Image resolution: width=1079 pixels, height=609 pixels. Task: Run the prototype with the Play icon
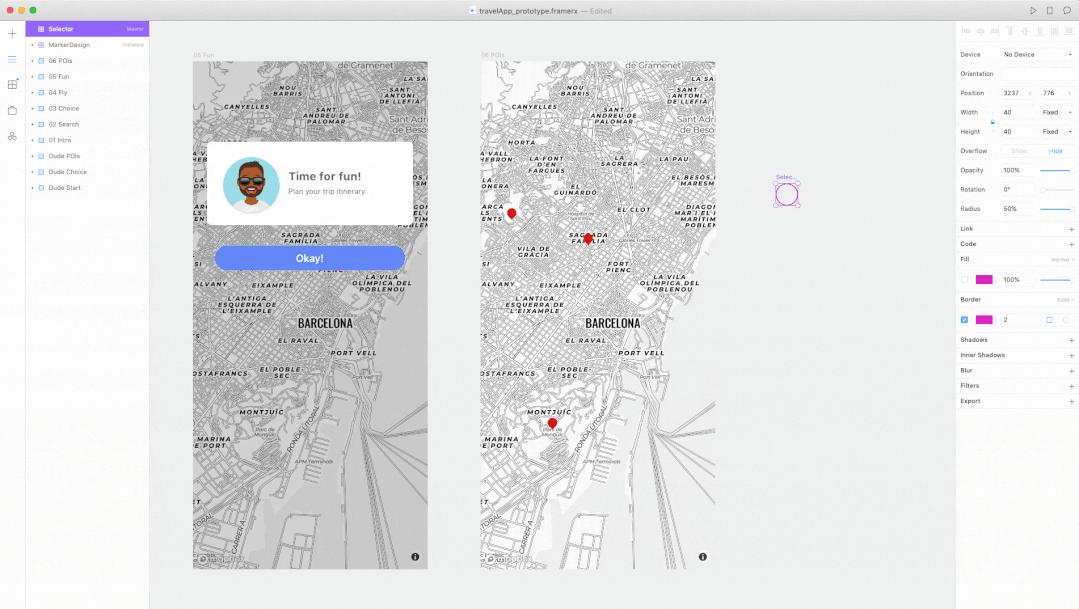[1033, 10]
